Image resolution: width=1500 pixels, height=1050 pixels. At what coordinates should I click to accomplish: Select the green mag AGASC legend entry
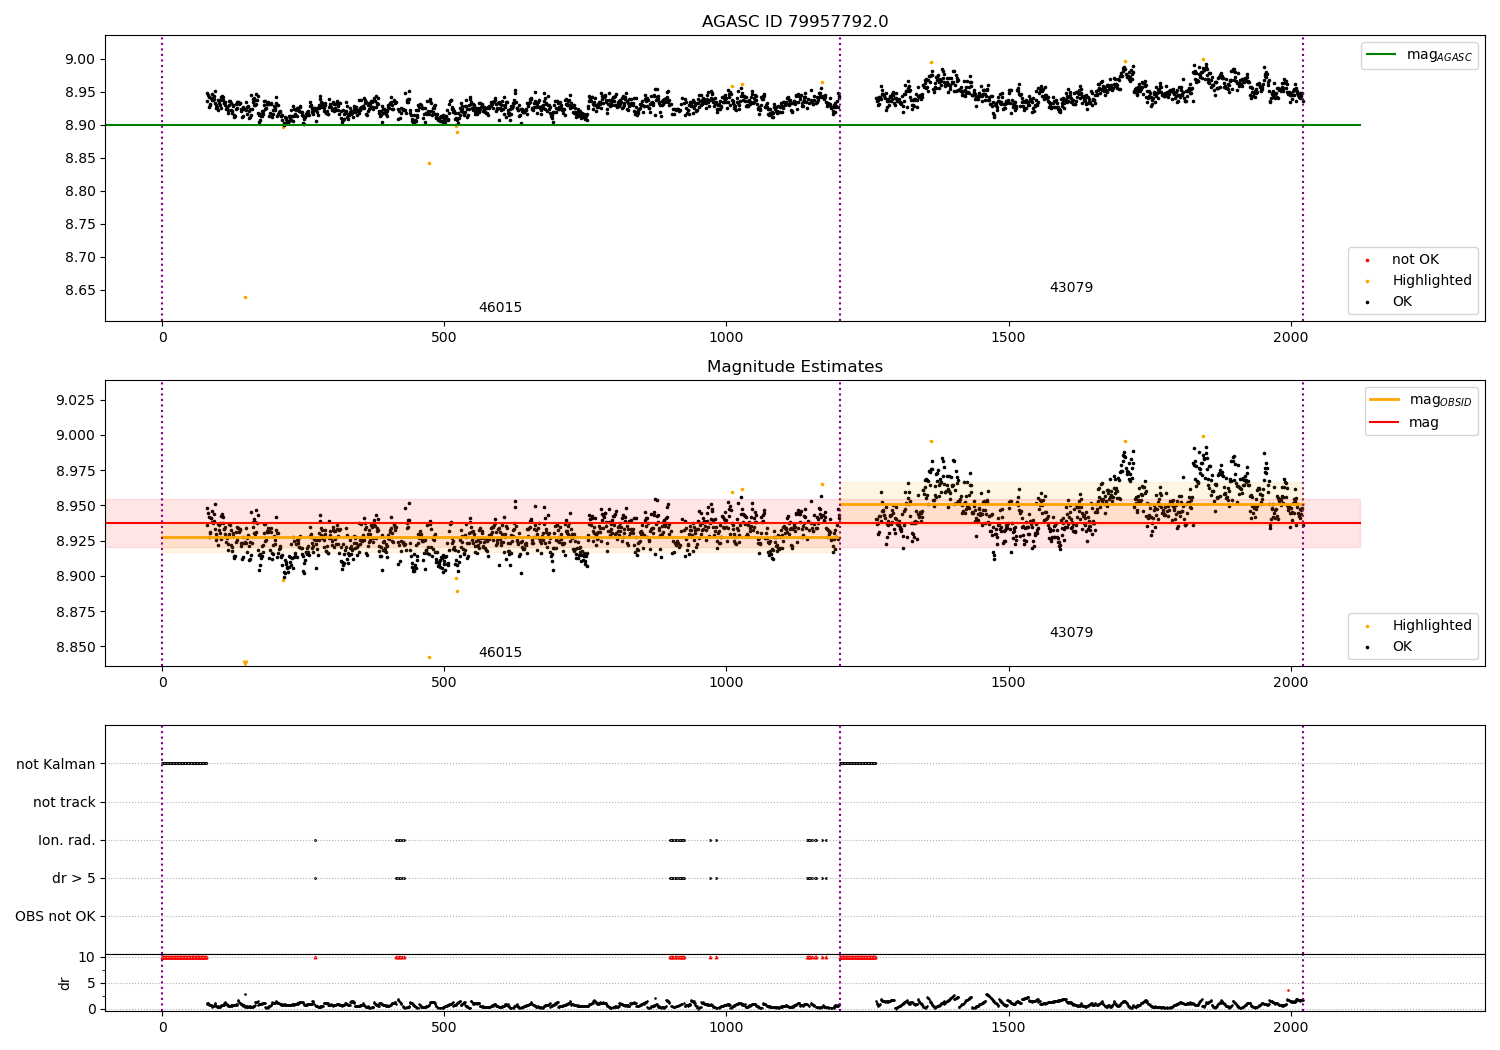[x=1419, y=55]
